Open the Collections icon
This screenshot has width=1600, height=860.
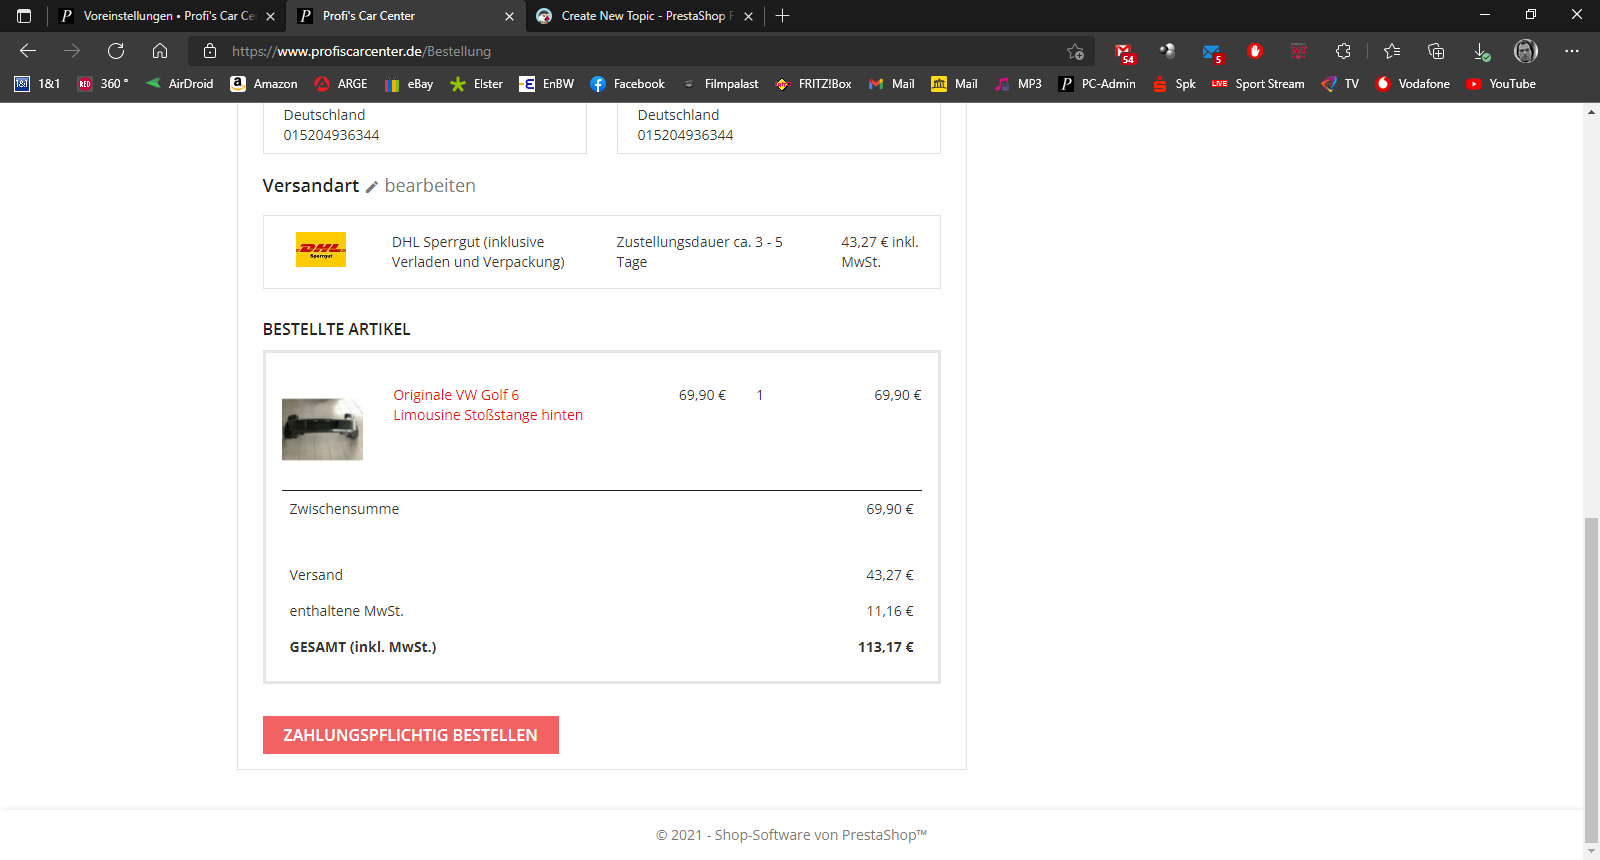pos(1436,51)
